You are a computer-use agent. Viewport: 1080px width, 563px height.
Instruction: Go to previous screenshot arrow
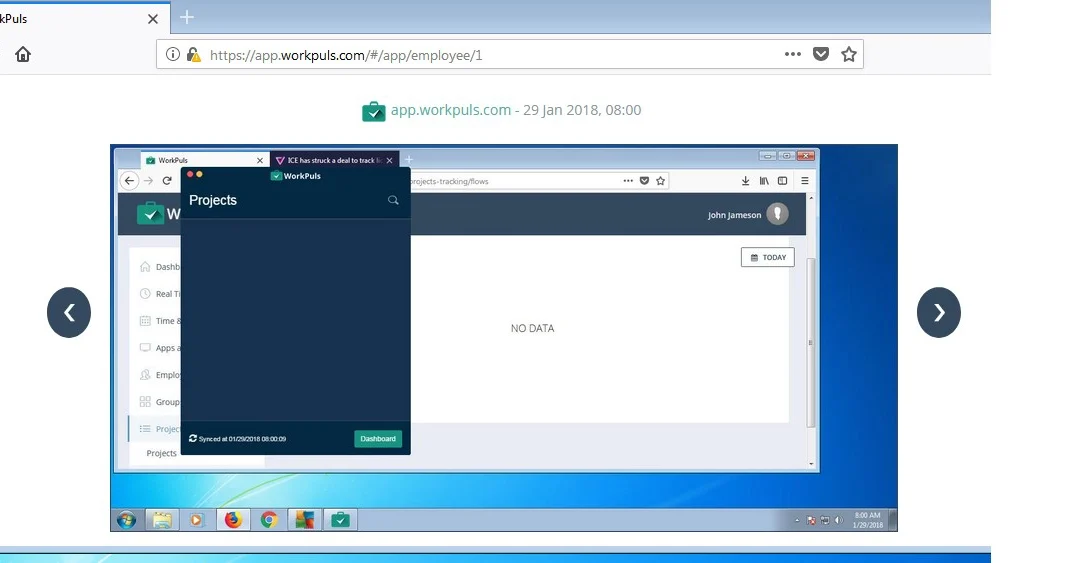pos(69,312)
